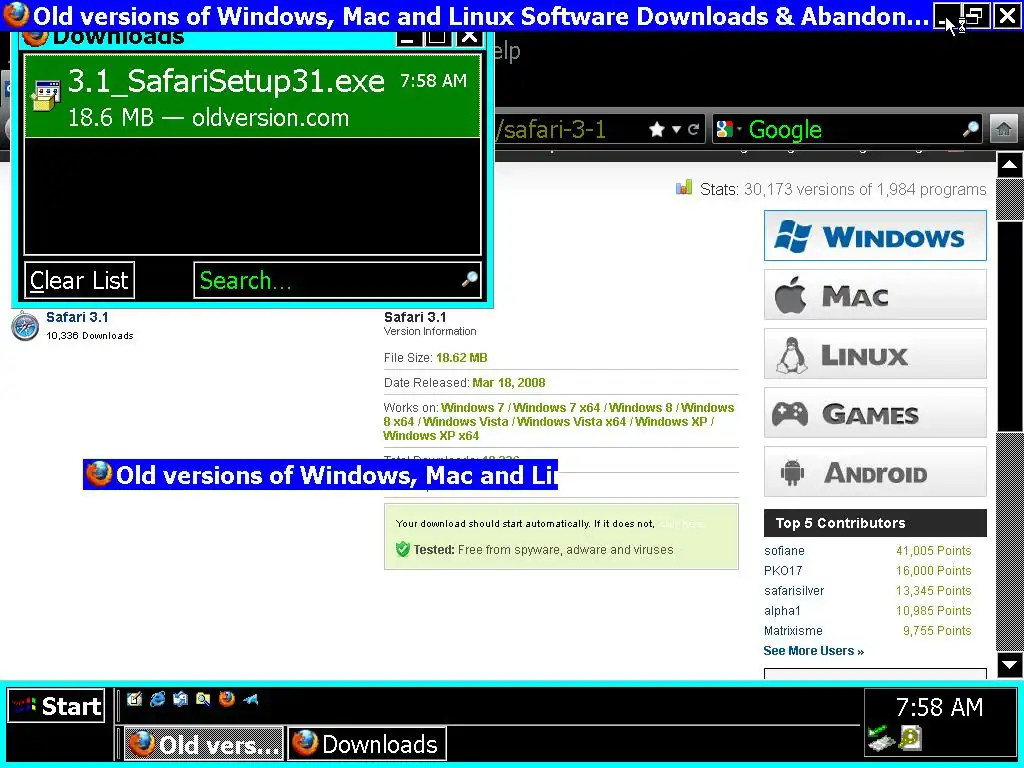
Task: Launch the first quick launch notepad icon
Action: pyautogui.click(x=135, y=699)
